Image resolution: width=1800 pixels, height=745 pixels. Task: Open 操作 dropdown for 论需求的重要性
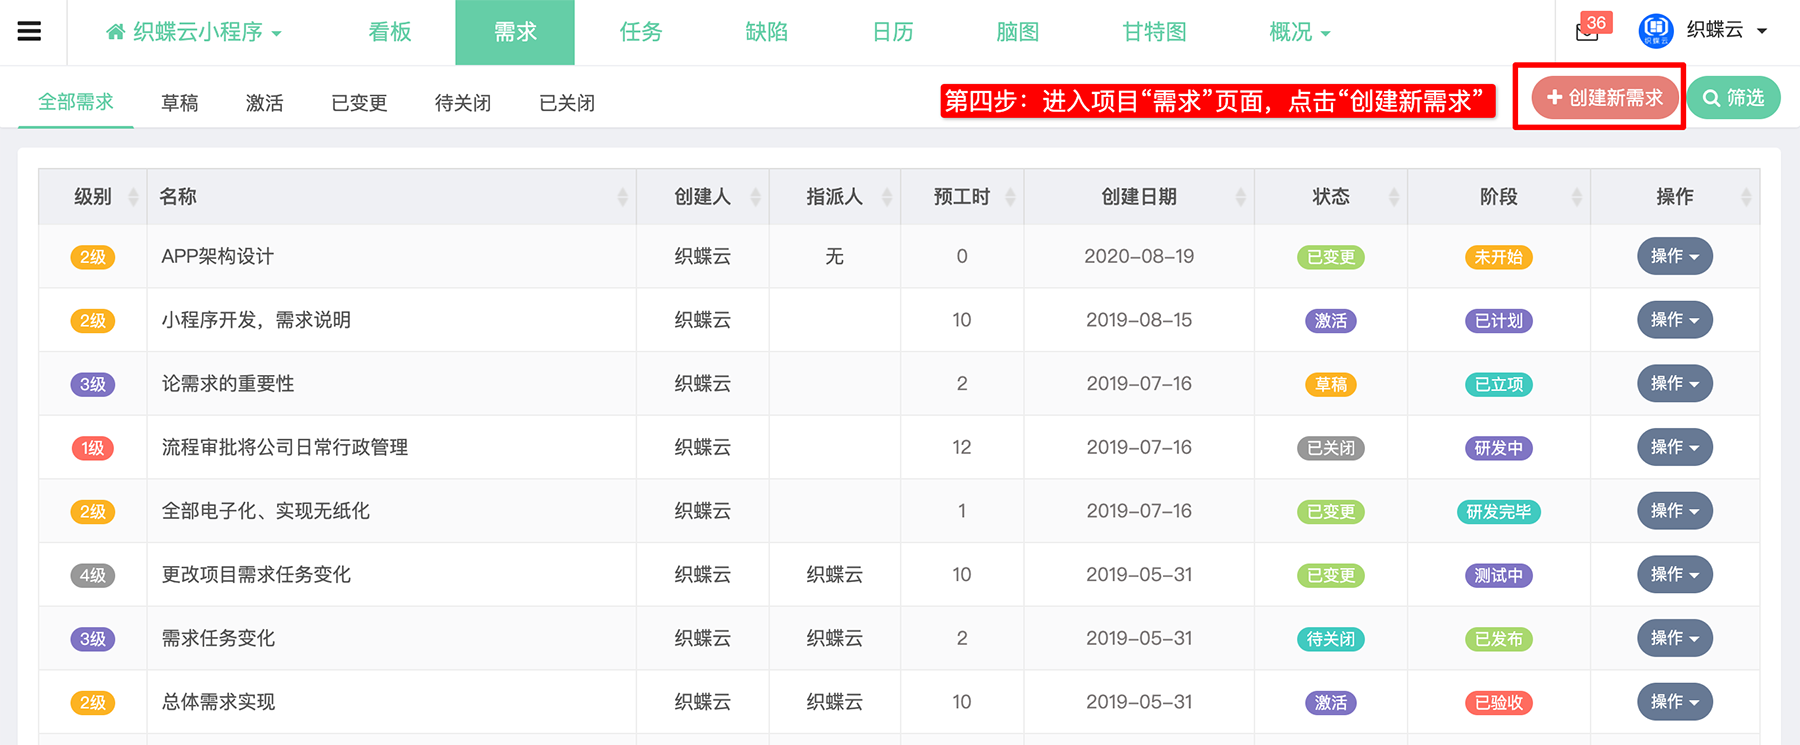1674,384
